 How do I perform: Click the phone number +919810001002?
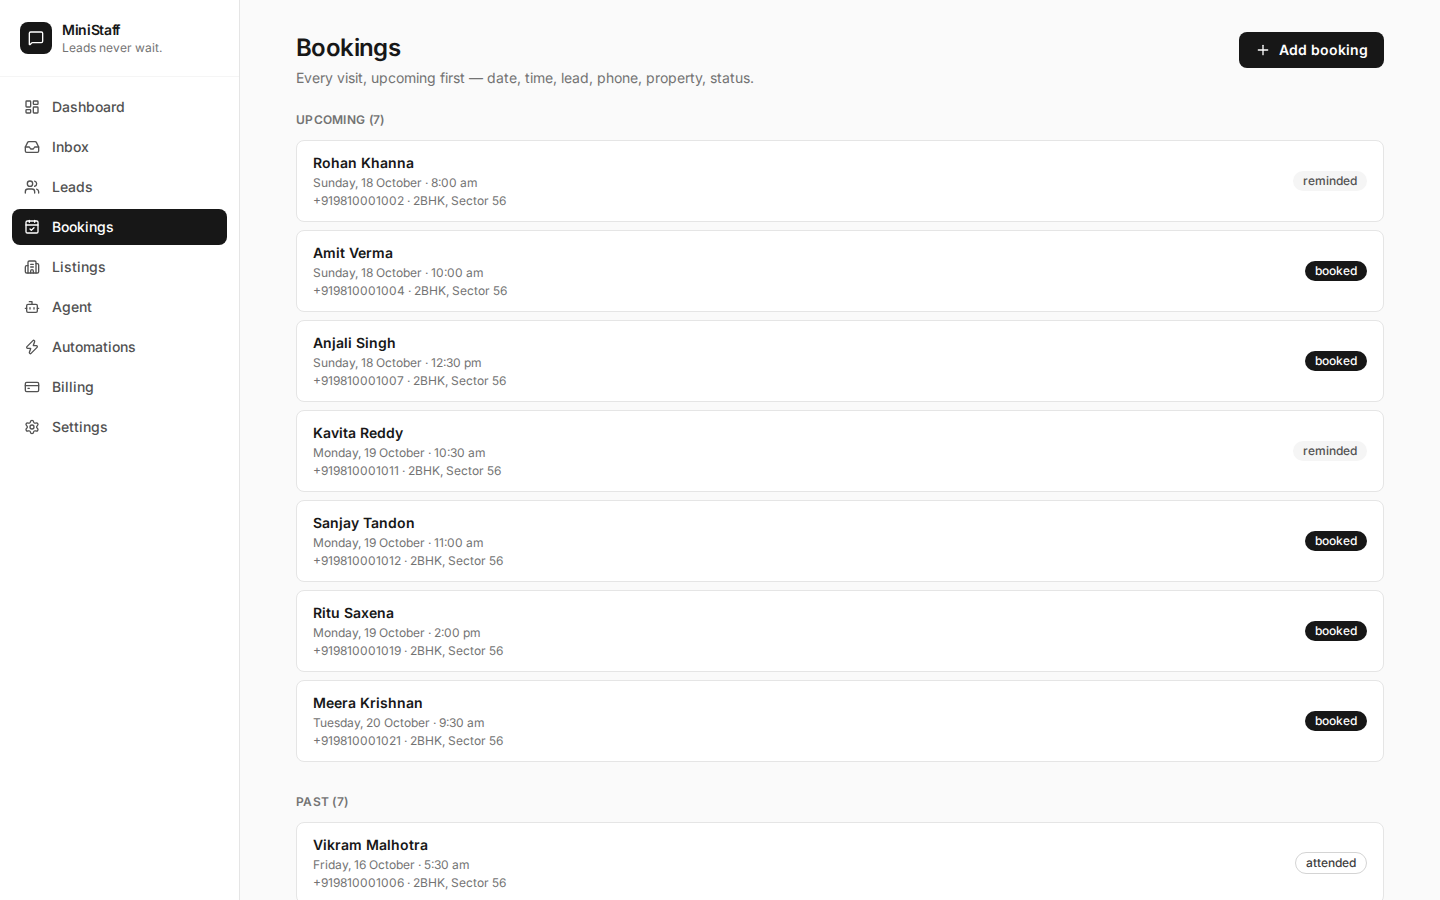[x=359, y=201]
